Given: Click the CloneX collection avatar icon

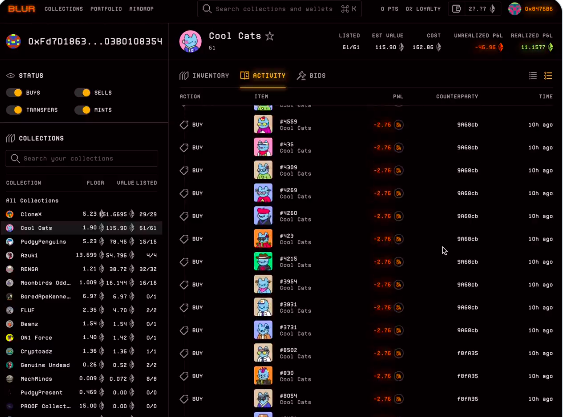Looking at the screenshot, I should [10, 214].
